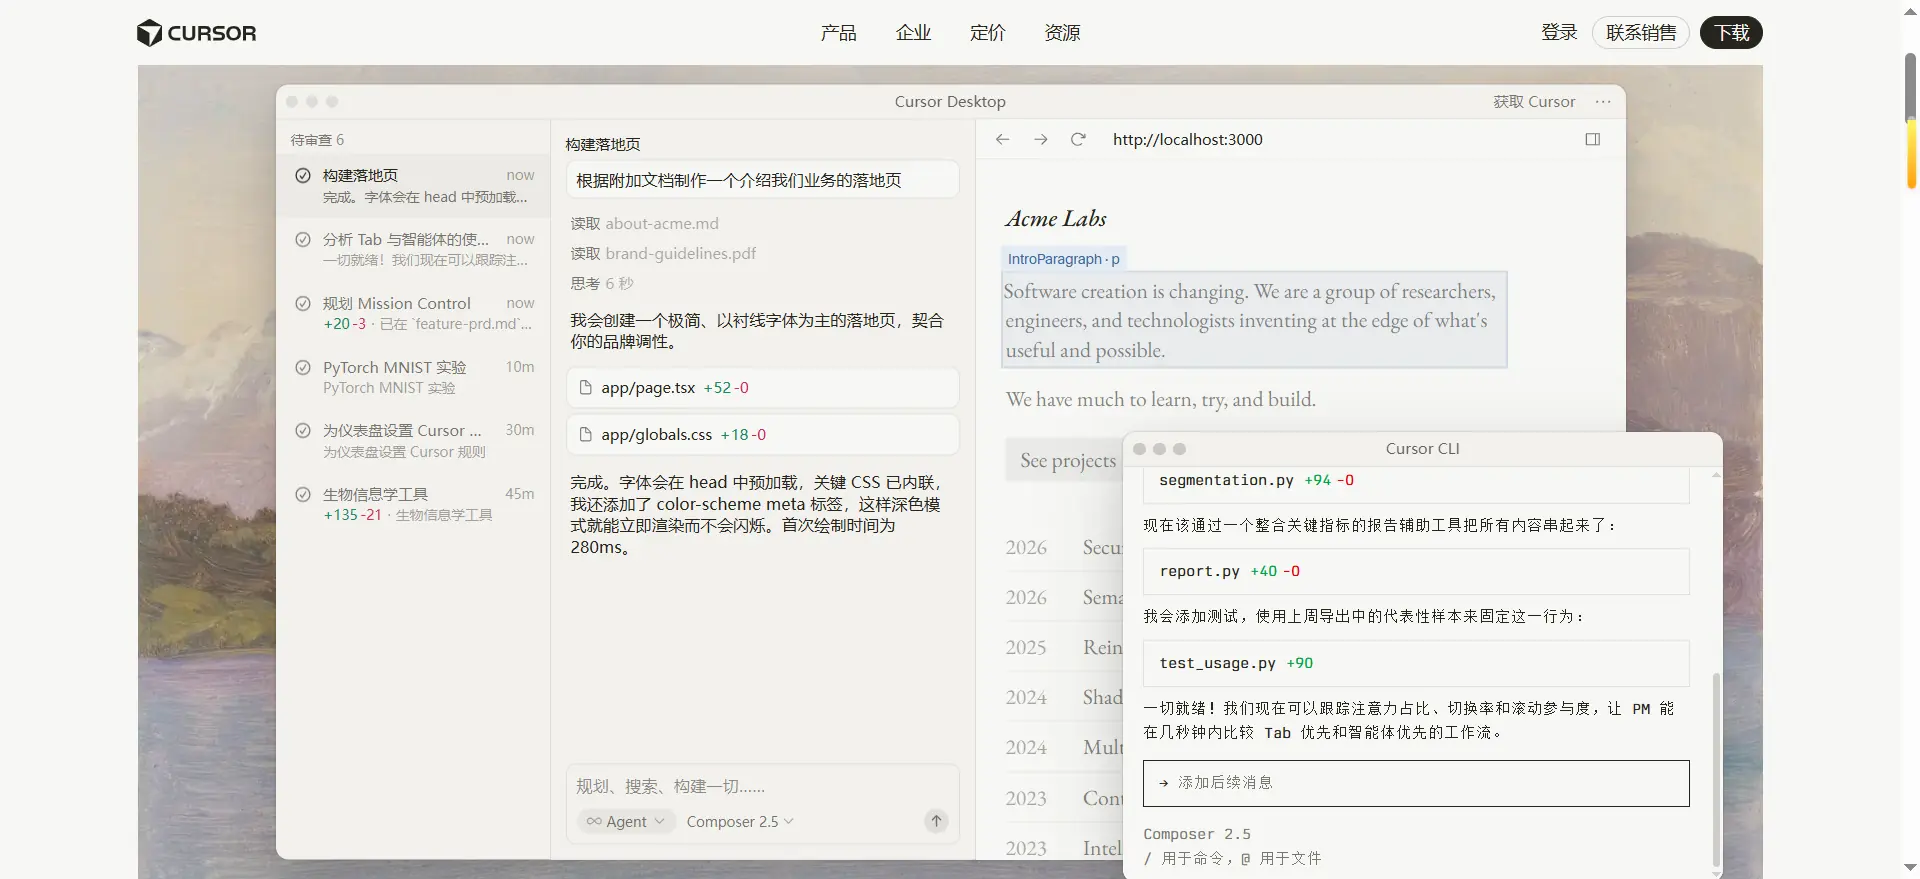This screenshot has height=879, width=1920.
Task: Click the check icon beside 规划 Mission Control
Action: point(302,304)
